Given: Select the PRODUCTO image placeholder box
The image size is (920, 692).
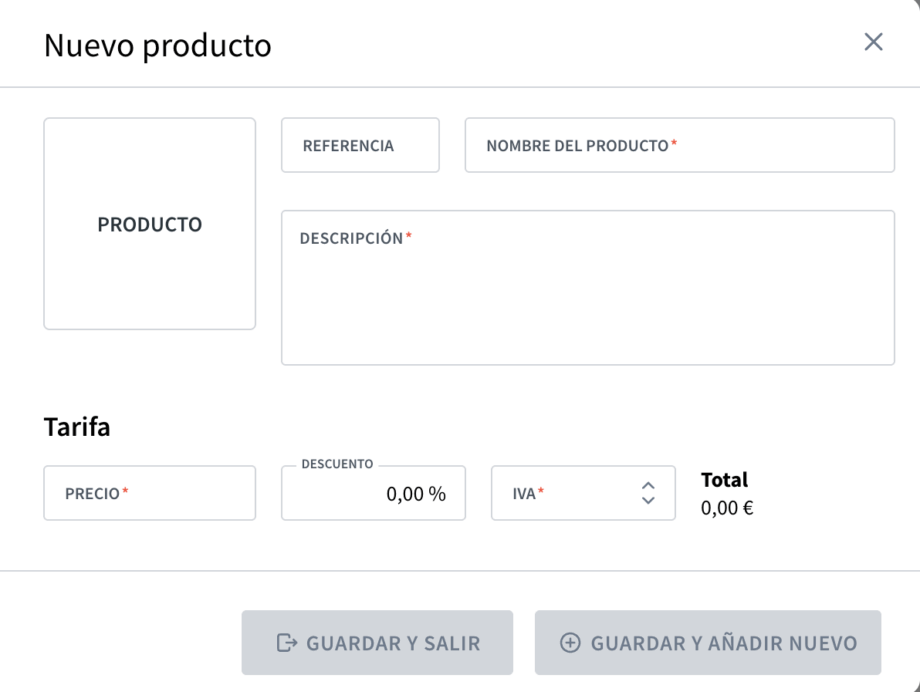Looking at the screenshot, I should [149, 224].
